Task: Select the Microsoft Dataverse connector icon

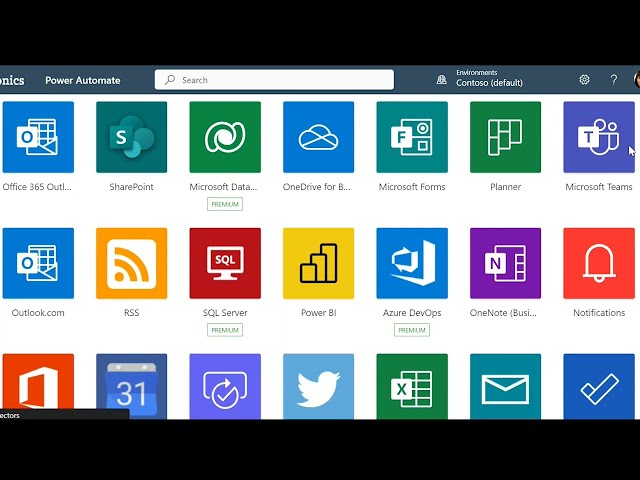Action: [x=225, y=137]
